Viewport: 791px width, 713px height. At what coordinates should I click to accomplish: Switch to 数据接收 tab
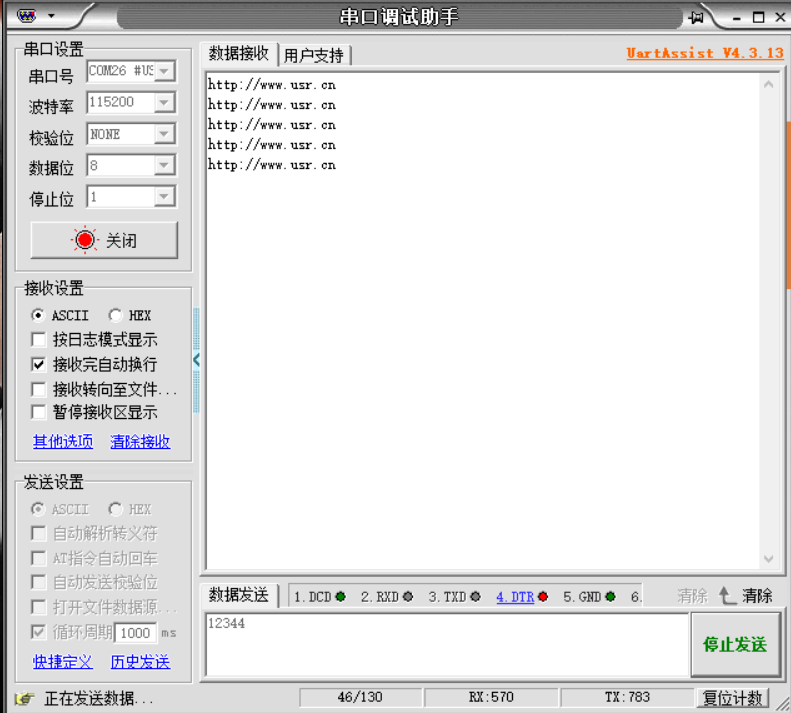(239, 53)
